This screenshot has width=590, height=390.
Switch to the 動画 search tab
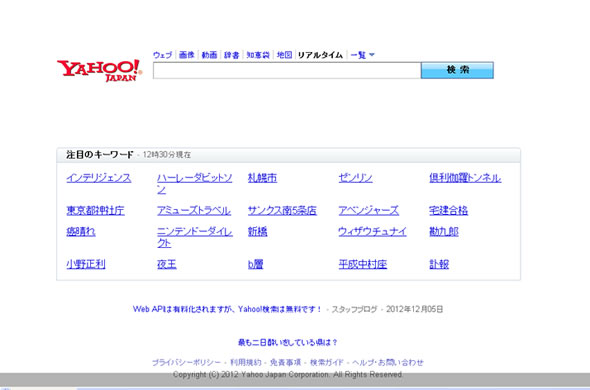[209, 55]
